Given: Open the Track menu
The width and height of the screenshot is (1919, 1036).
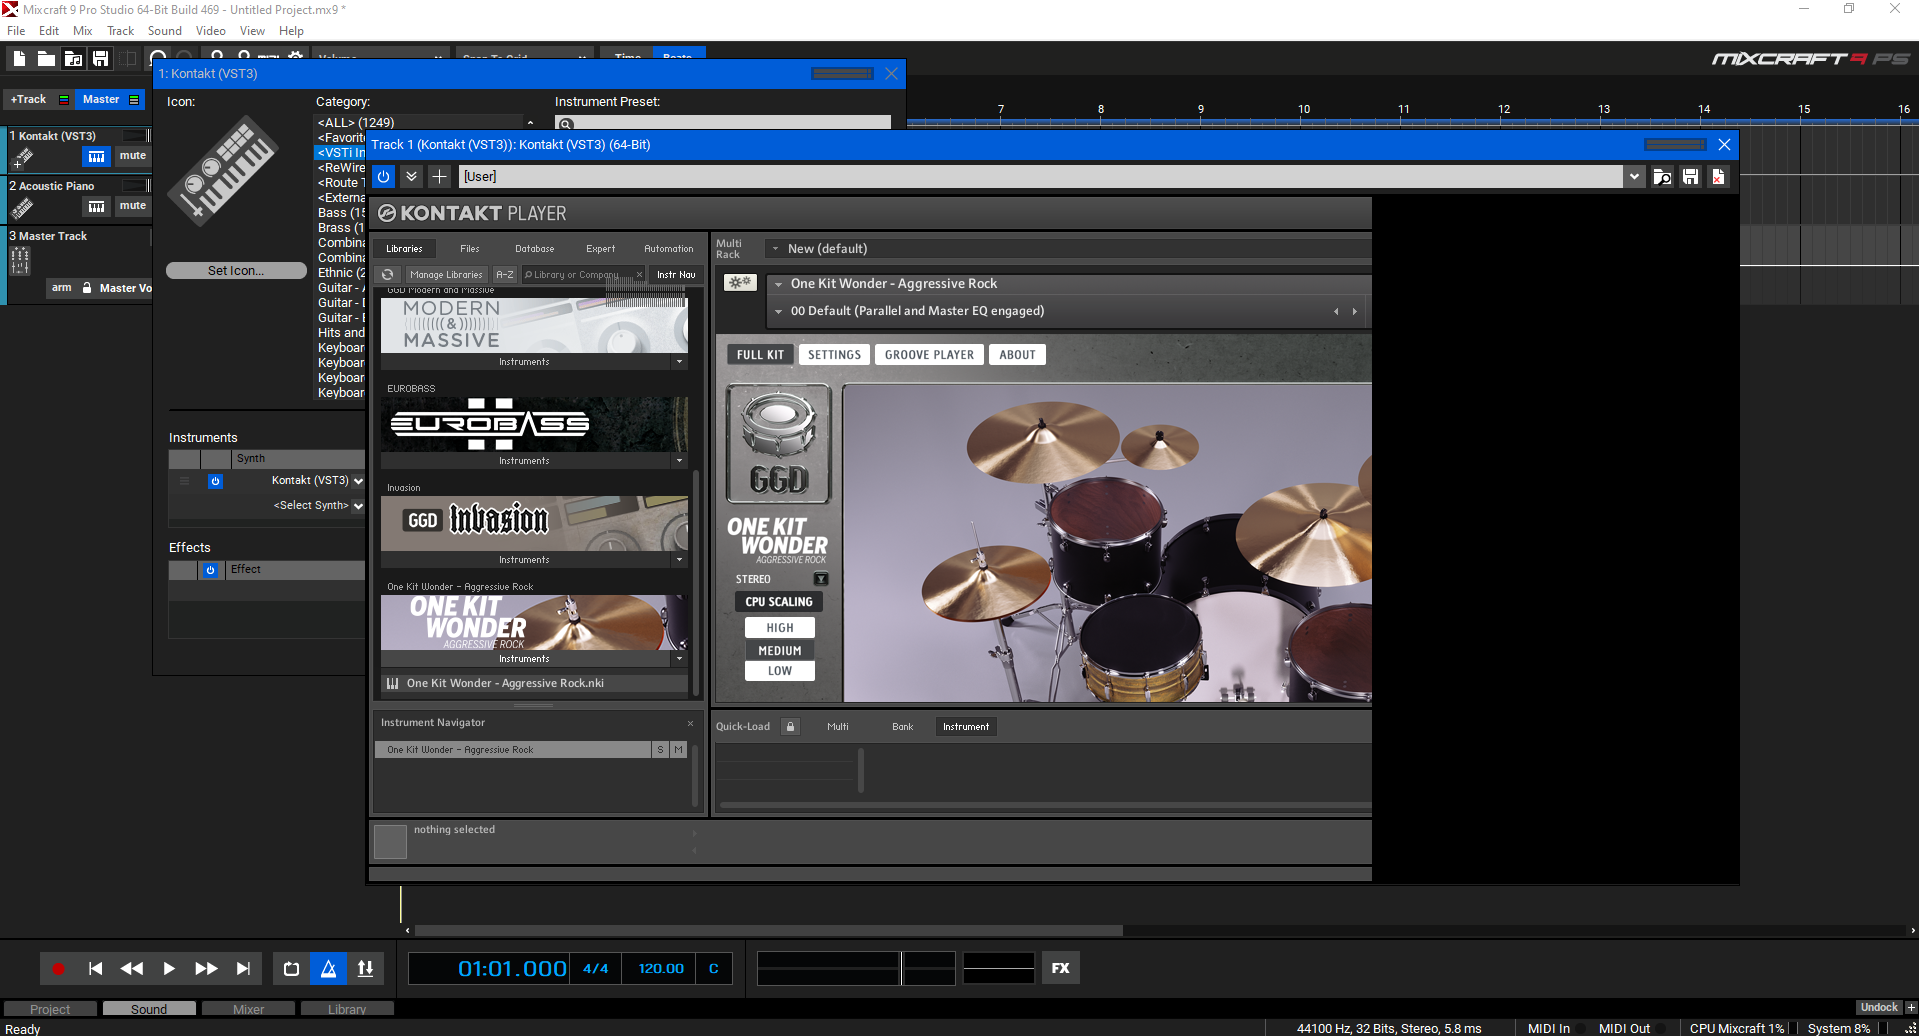Looking at the screenshot, I should 121,31.
